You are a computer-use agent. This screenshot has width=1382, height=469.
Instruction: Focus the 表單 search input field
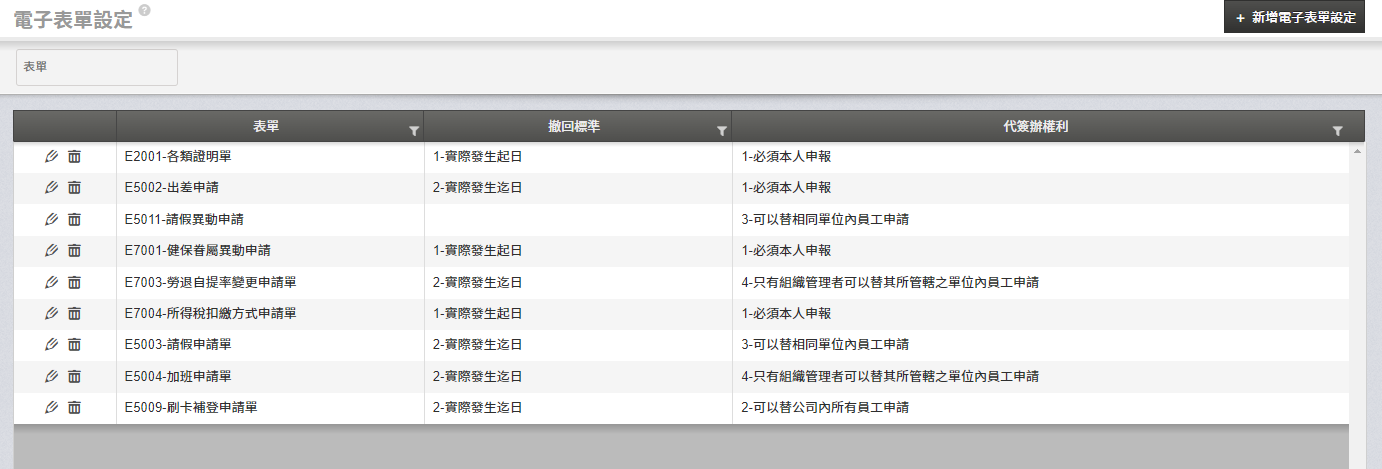97,67
